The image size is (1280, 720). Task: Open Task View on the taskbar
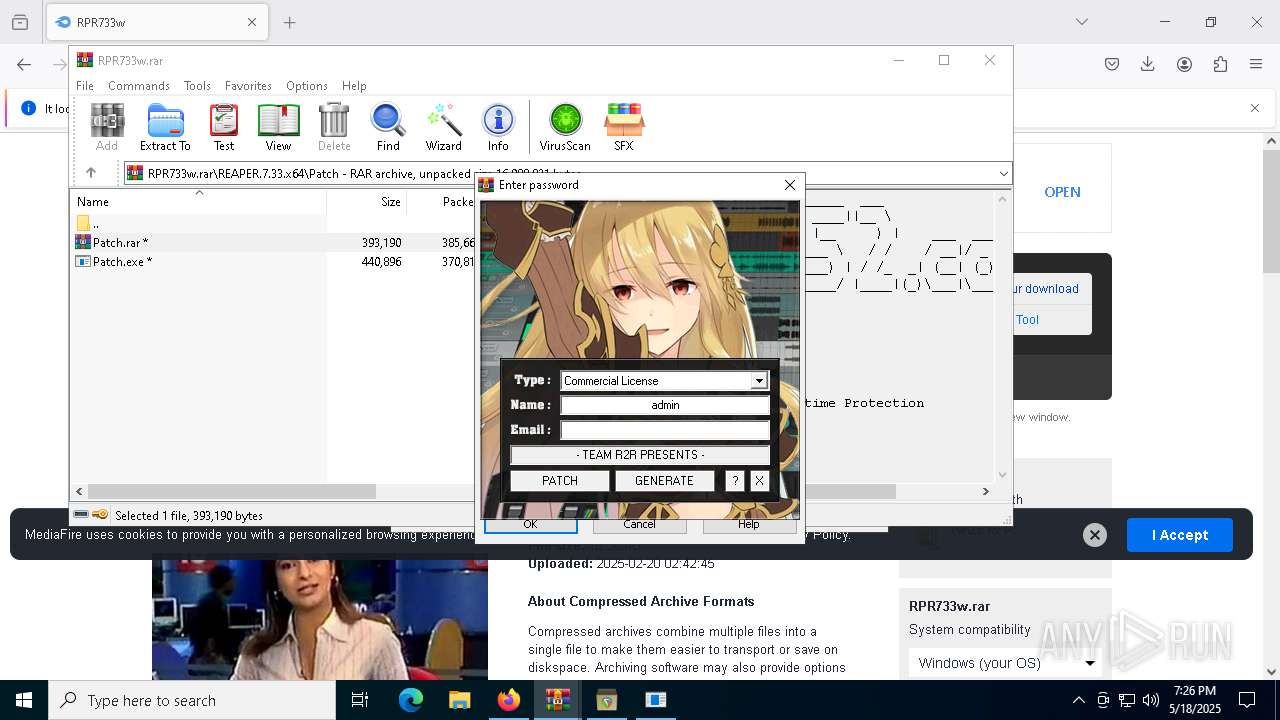360,700
